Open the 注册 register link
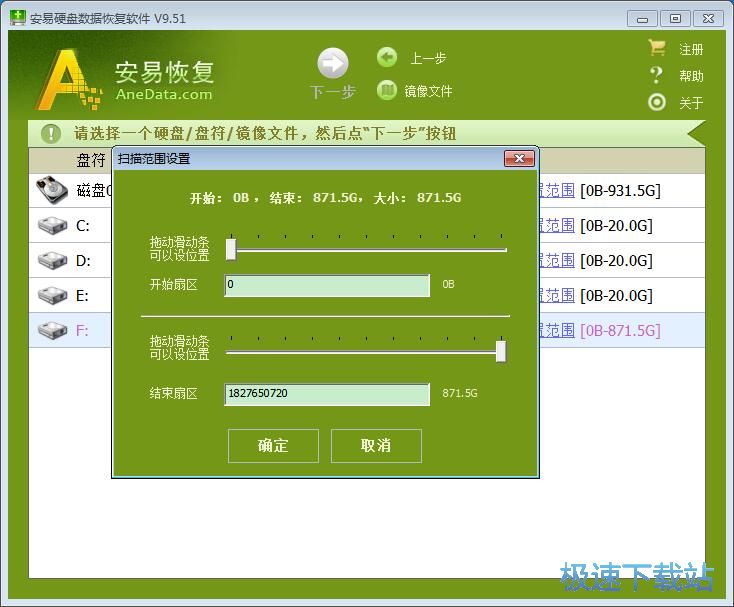The height and width of the screenshot is (607, 734). point(691,49)
